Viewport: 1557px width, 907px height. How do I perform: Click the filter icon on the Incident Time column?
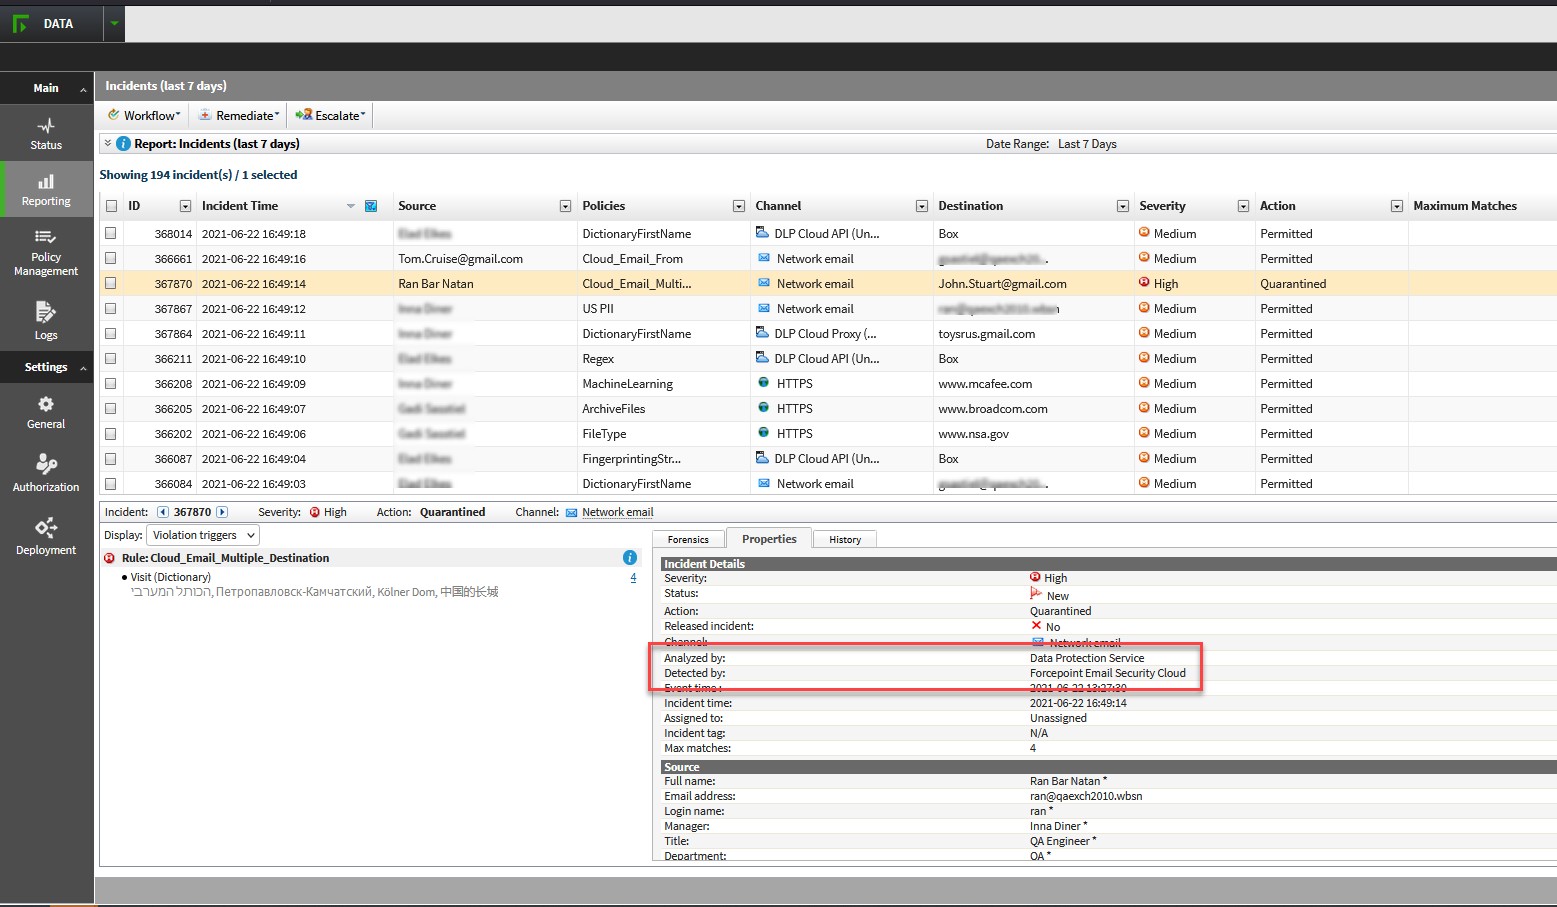point(370,205)
